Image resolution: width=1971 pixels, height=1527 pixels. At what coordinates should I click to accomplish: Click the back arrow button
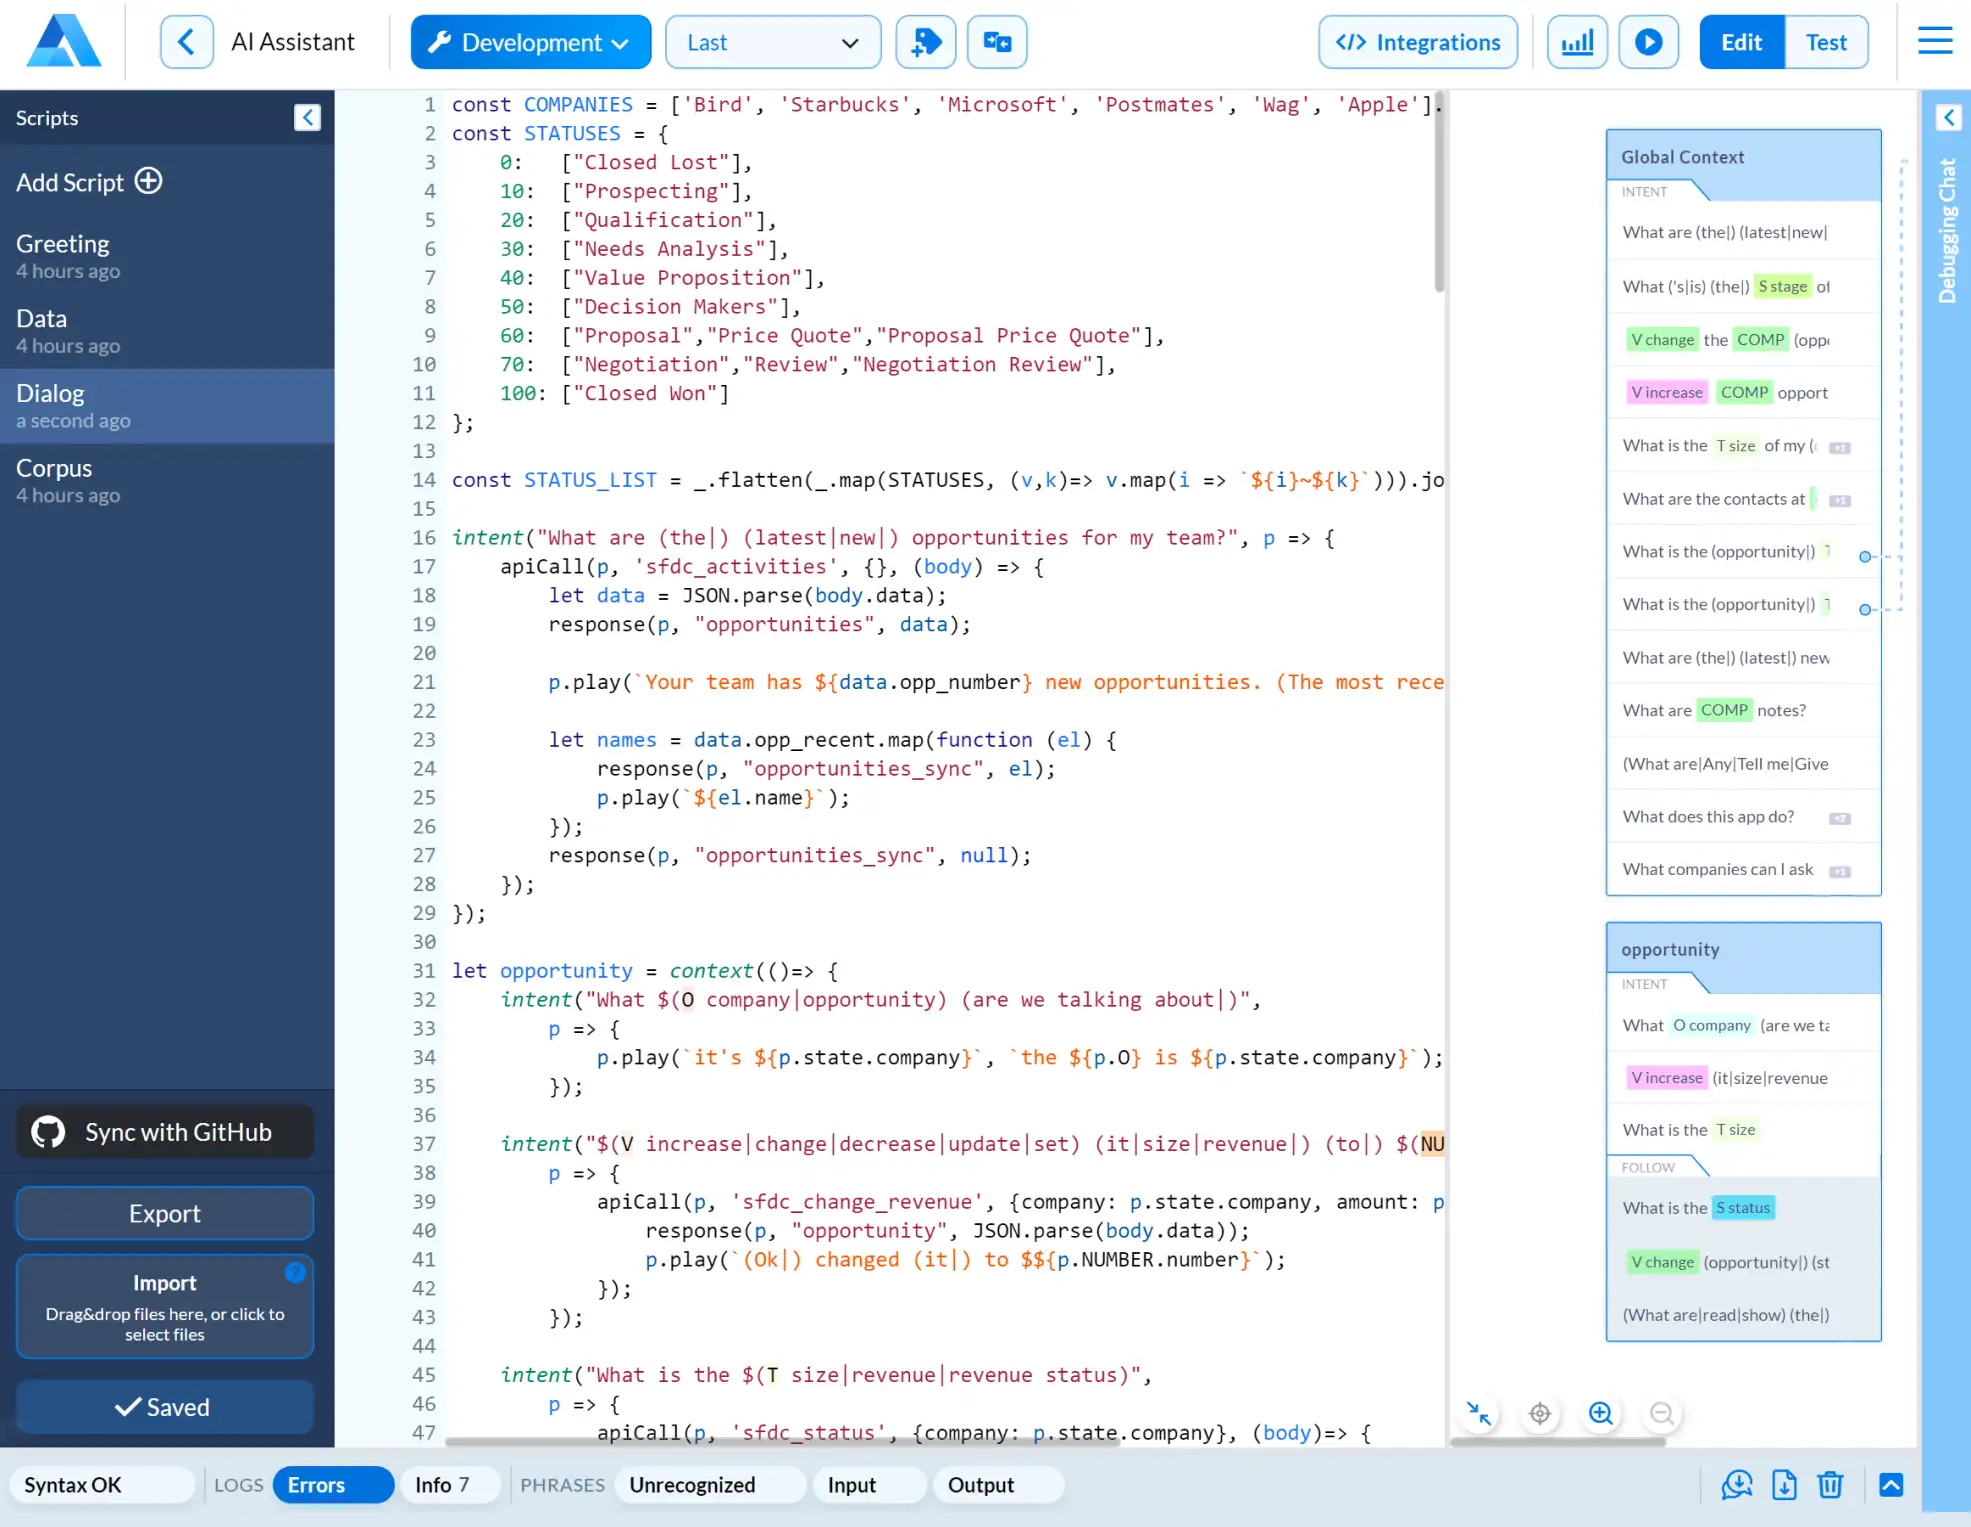[186, 42]
